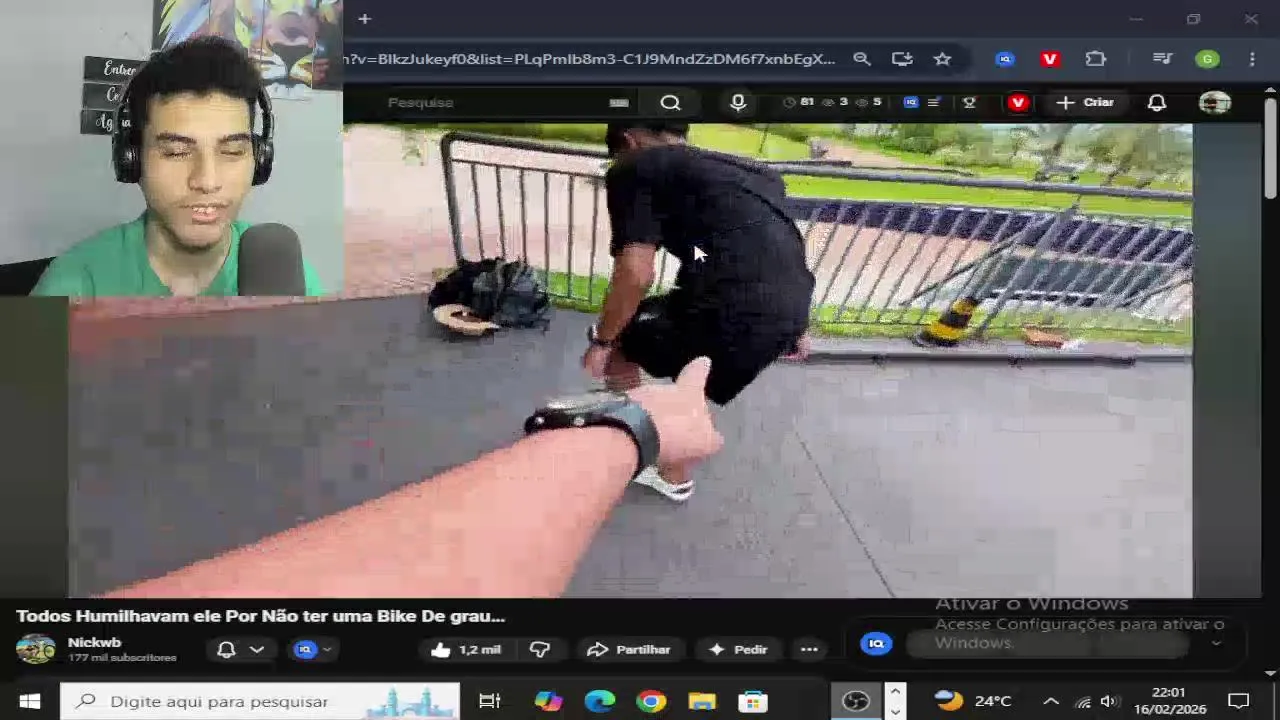
Task: Click the Partilhar share button
Action: point(628,649)
